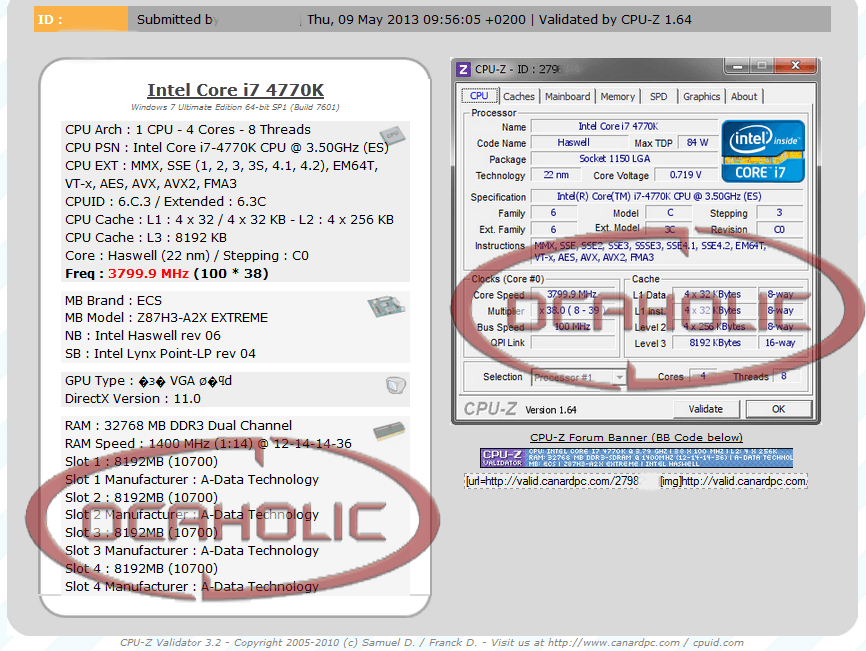Open the SPD tab

click(x=658, y=96)
